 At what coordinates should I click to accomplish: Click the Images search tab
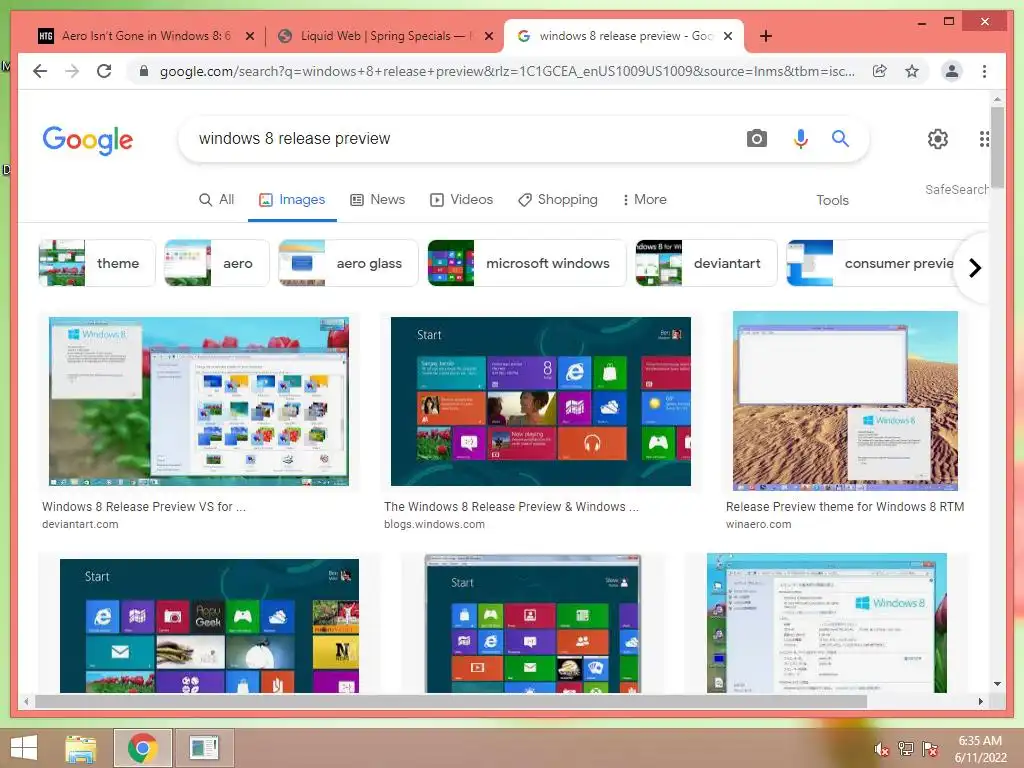pos(292,200)
